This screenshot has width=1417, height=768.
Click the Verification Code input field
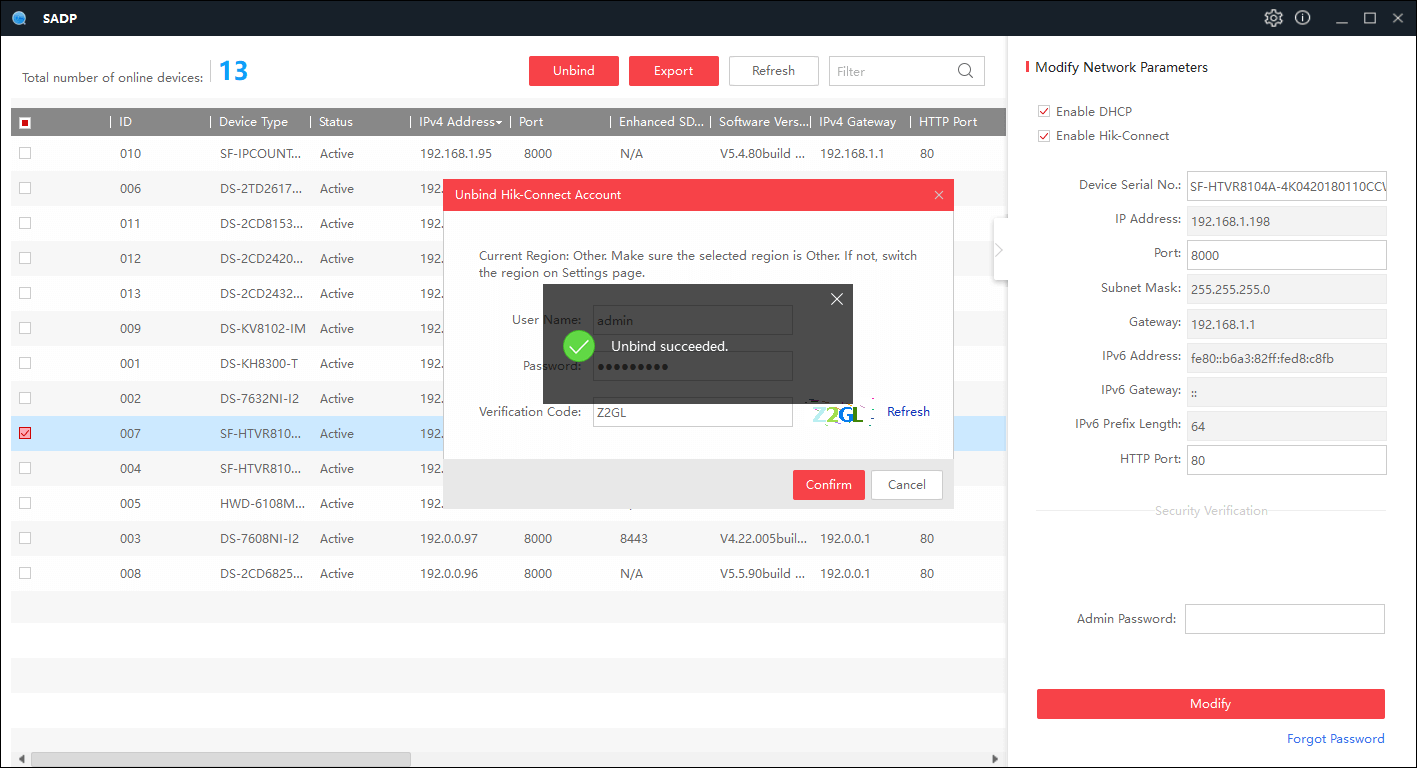(693, 412)
